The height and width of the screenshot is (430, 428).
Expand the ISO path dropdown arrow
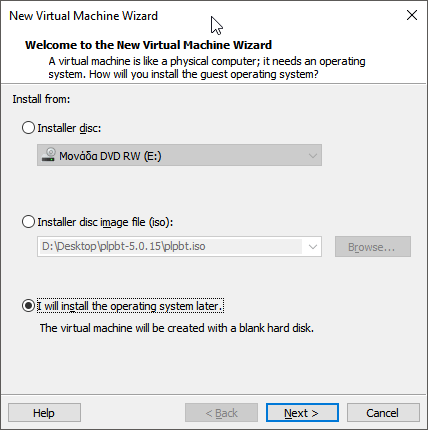(313, 247)
